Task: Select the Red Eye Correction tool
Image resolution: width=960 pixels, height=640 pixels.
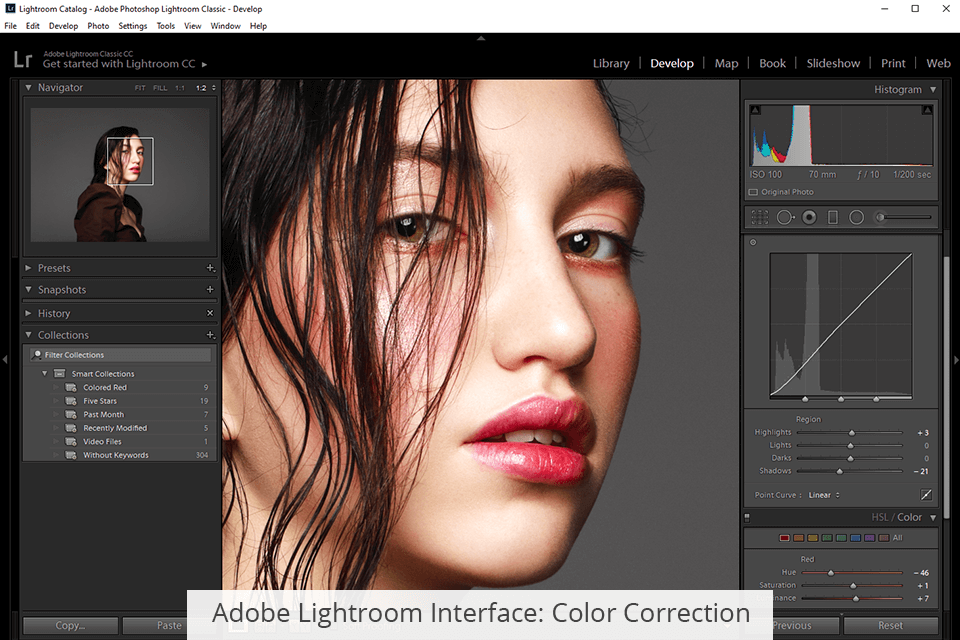Action: 809,217
